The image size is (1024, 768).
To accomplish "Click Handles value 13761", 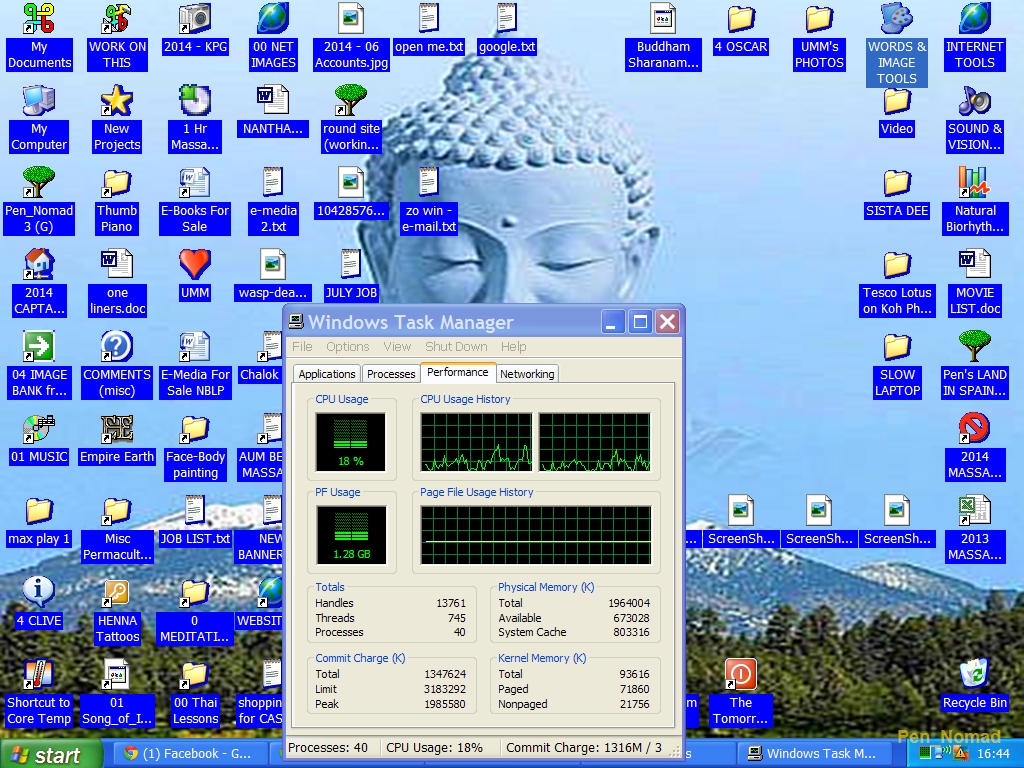I will (x=451, y=603).
